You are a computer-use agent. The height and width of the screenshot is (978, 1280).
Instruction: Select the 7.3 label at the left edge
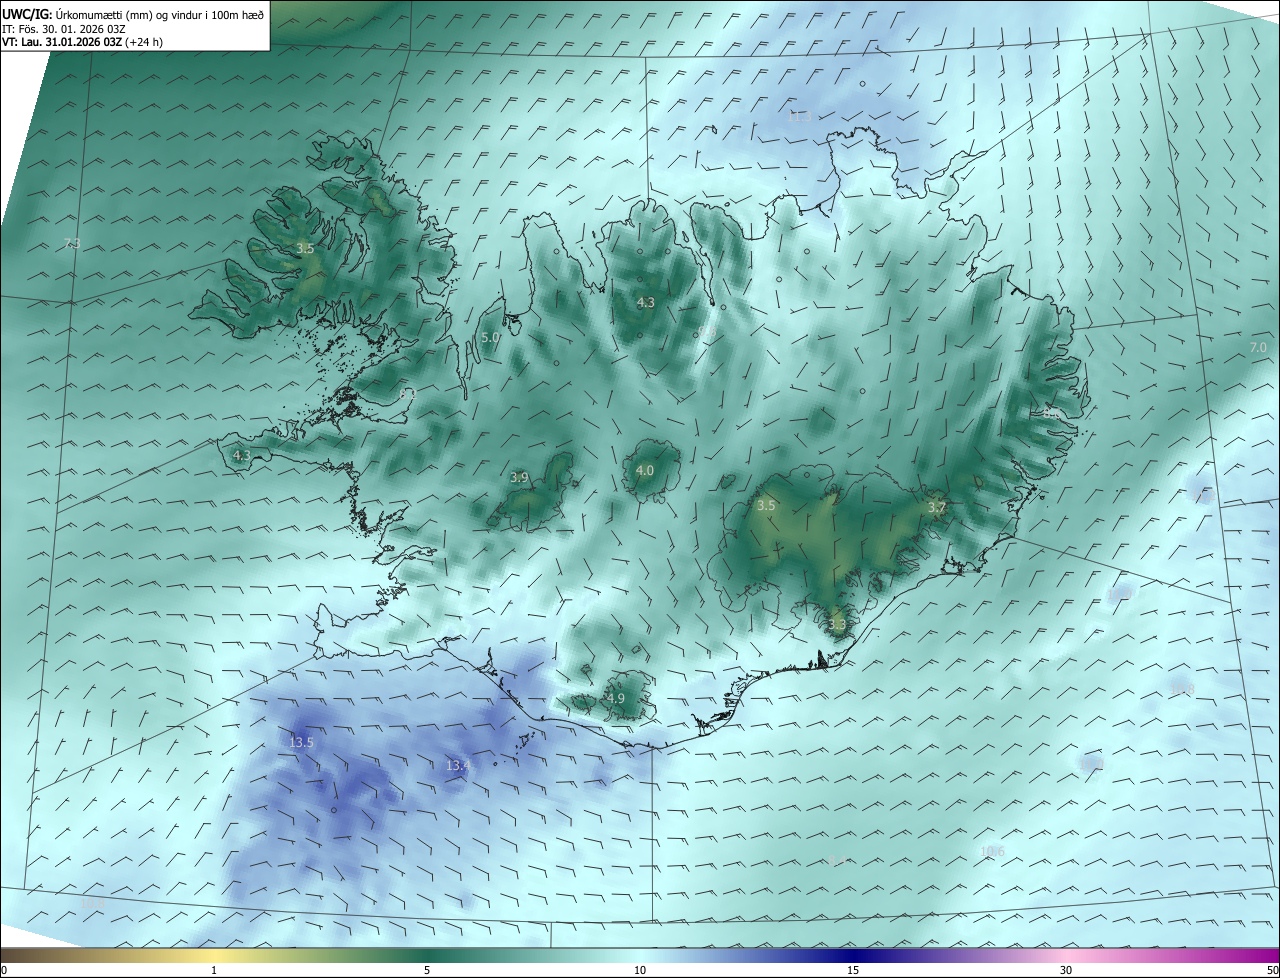(72, 243)
